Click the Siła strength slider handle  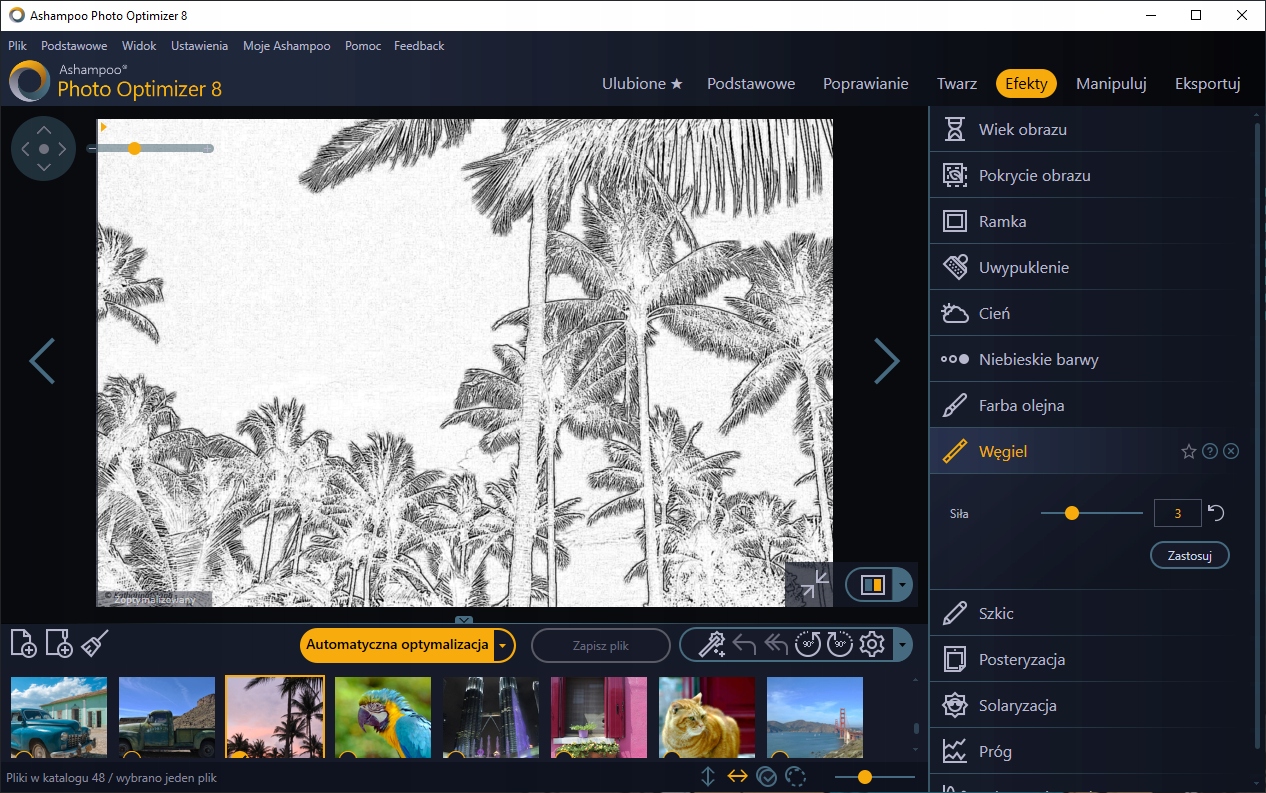point(1072,513)
